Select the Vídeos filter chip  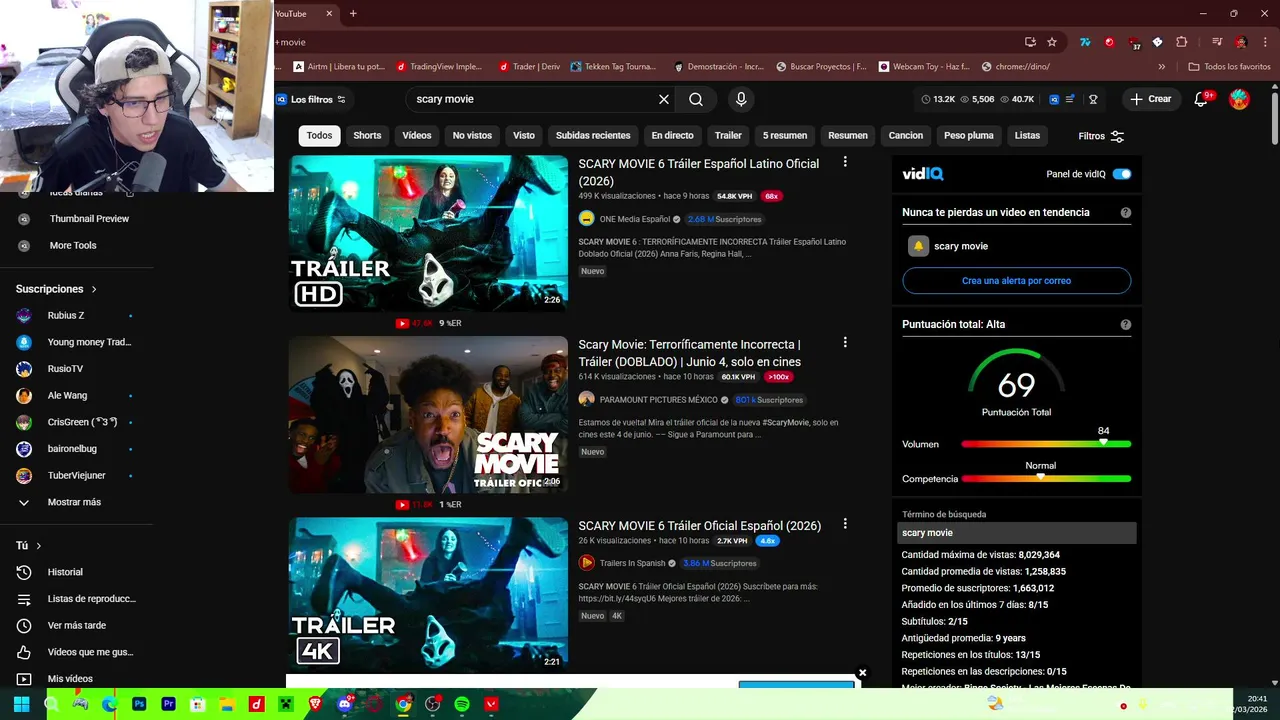tap(417, 135)
